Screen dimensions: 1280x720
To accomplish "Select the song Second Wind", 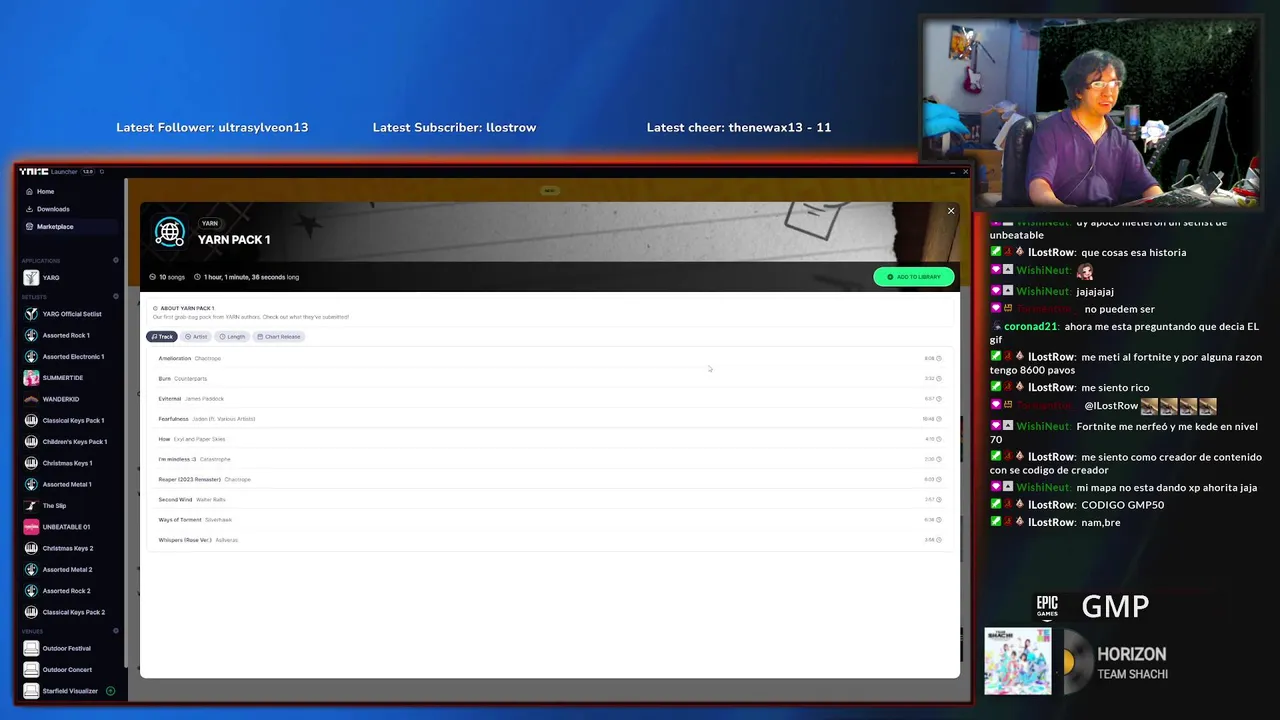I will [x=549, y=499].
